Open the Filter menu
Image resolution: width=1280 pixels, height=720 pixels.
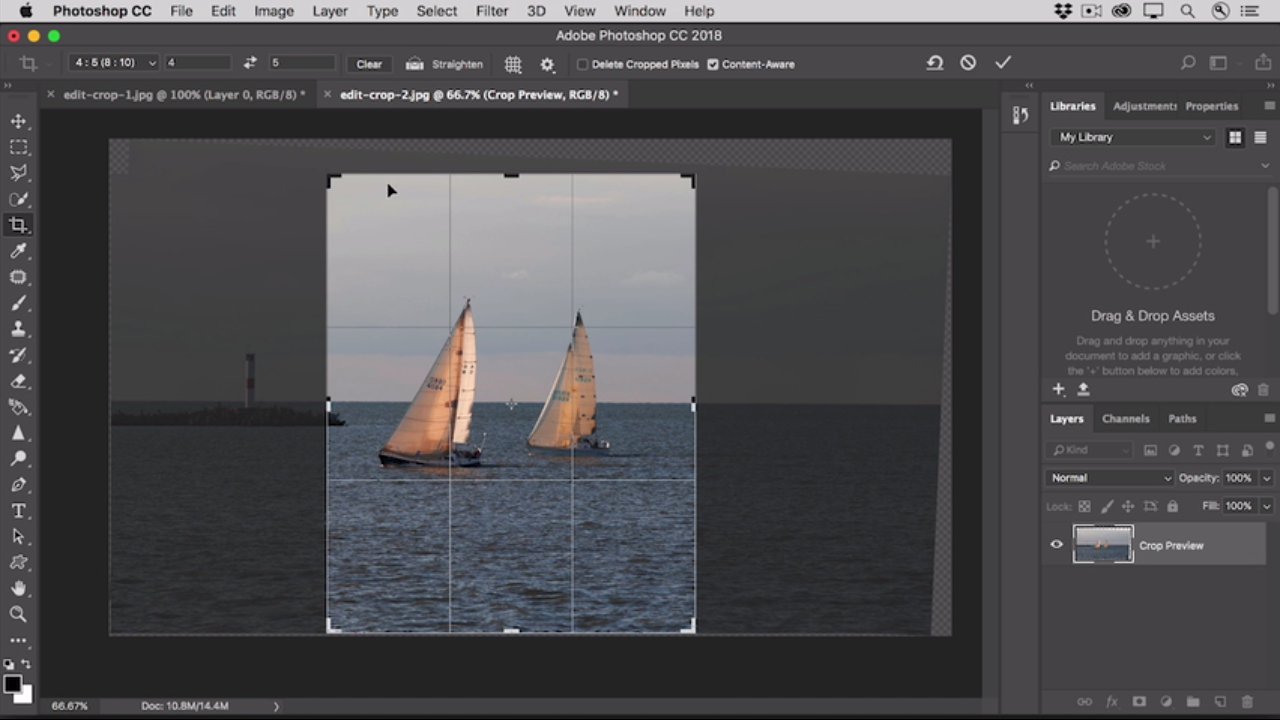(x=491, y=11)
